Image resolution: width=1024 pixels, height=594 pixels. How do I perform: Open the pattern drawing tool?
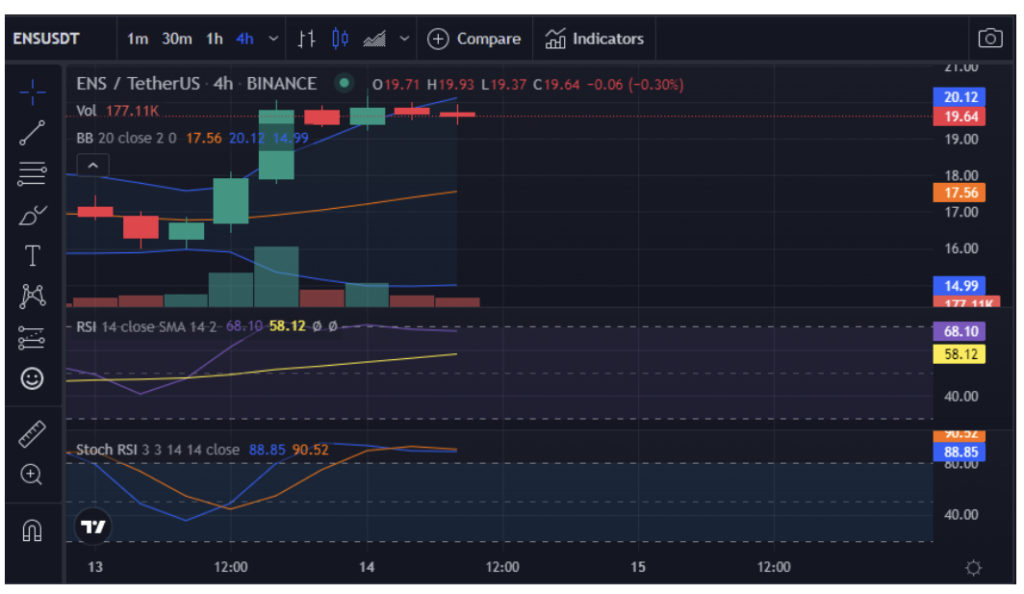(32, 296)
